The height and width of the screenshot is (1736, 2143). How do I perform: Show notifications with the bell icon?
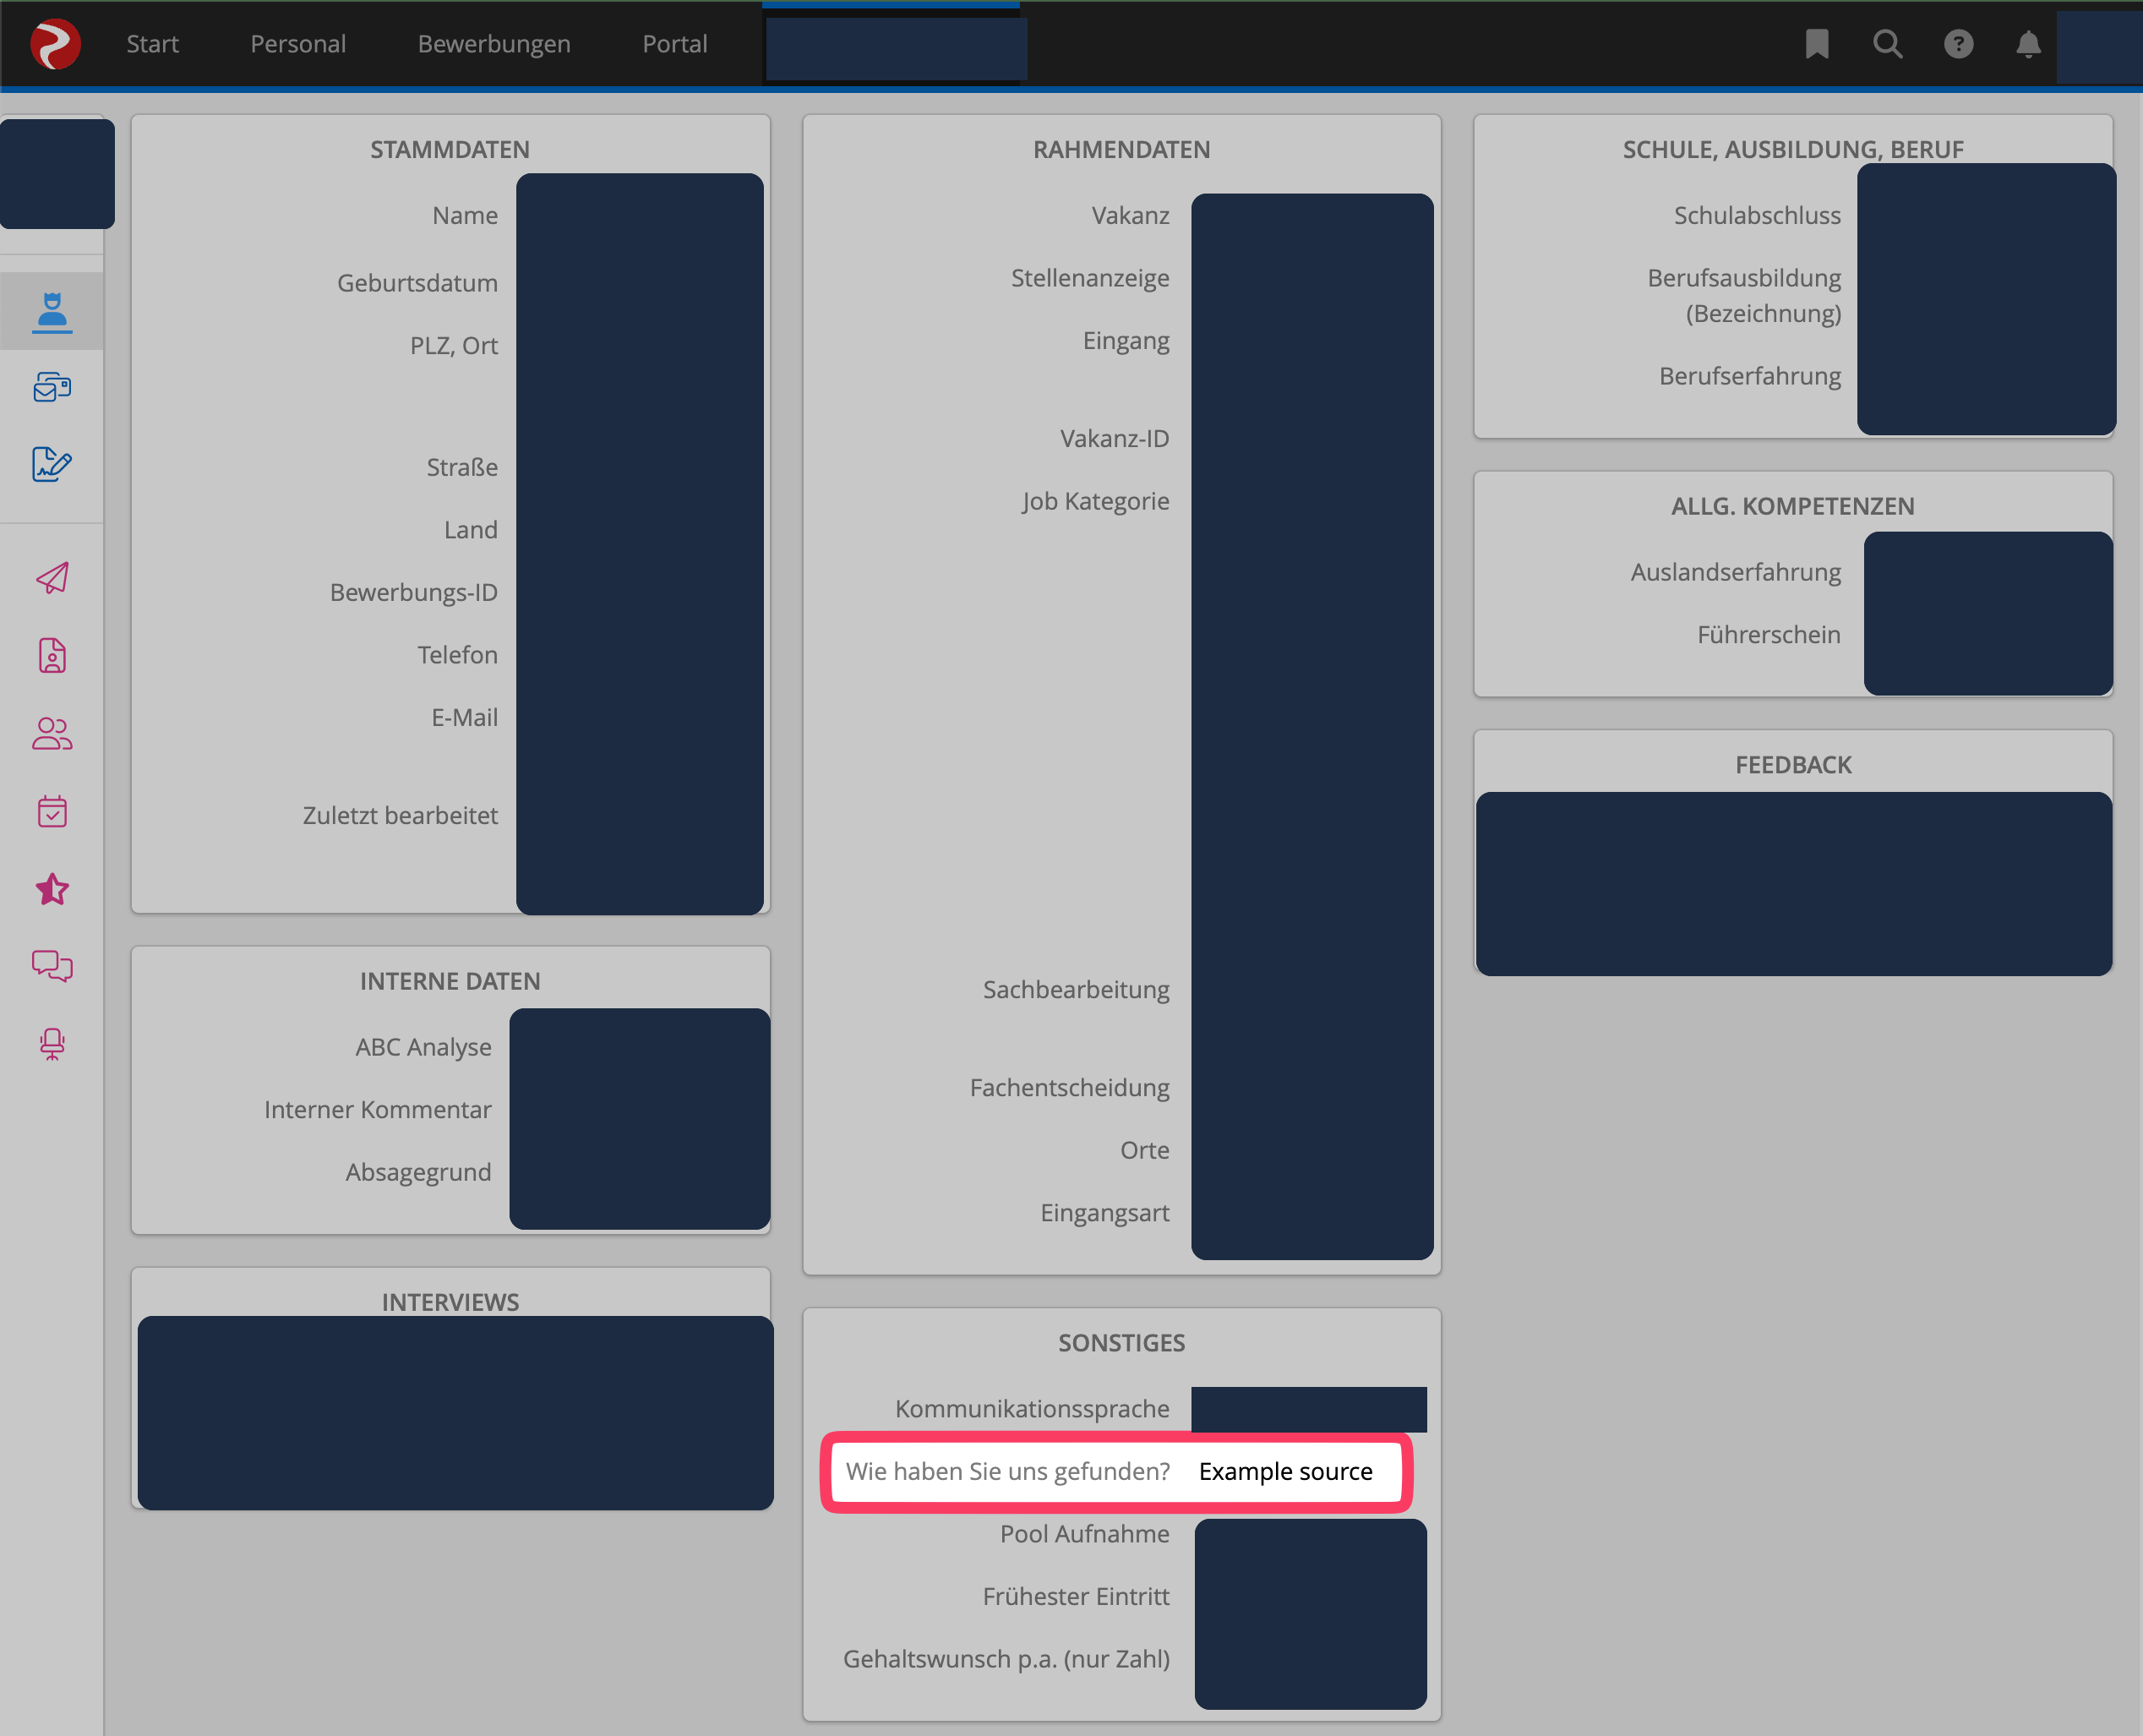pos(2027,44)
